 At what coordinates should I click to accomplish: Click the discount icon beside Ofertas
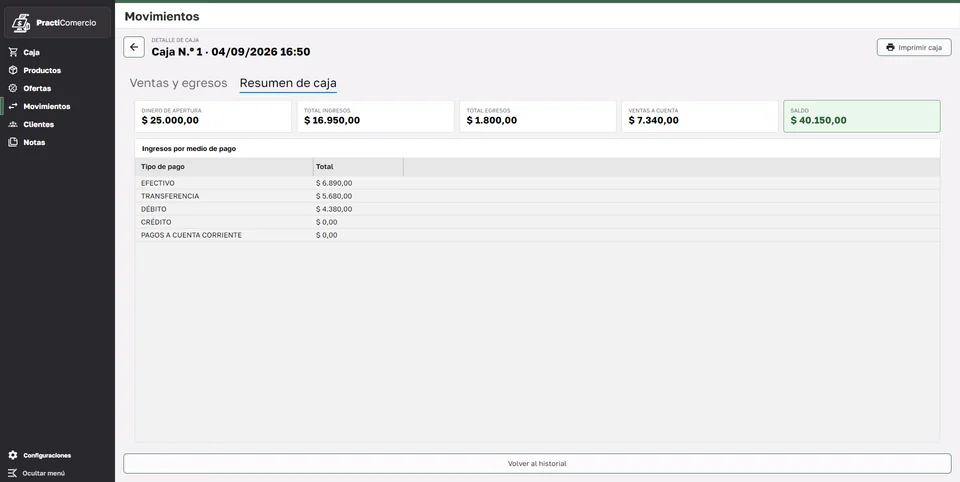pos(13,88)
